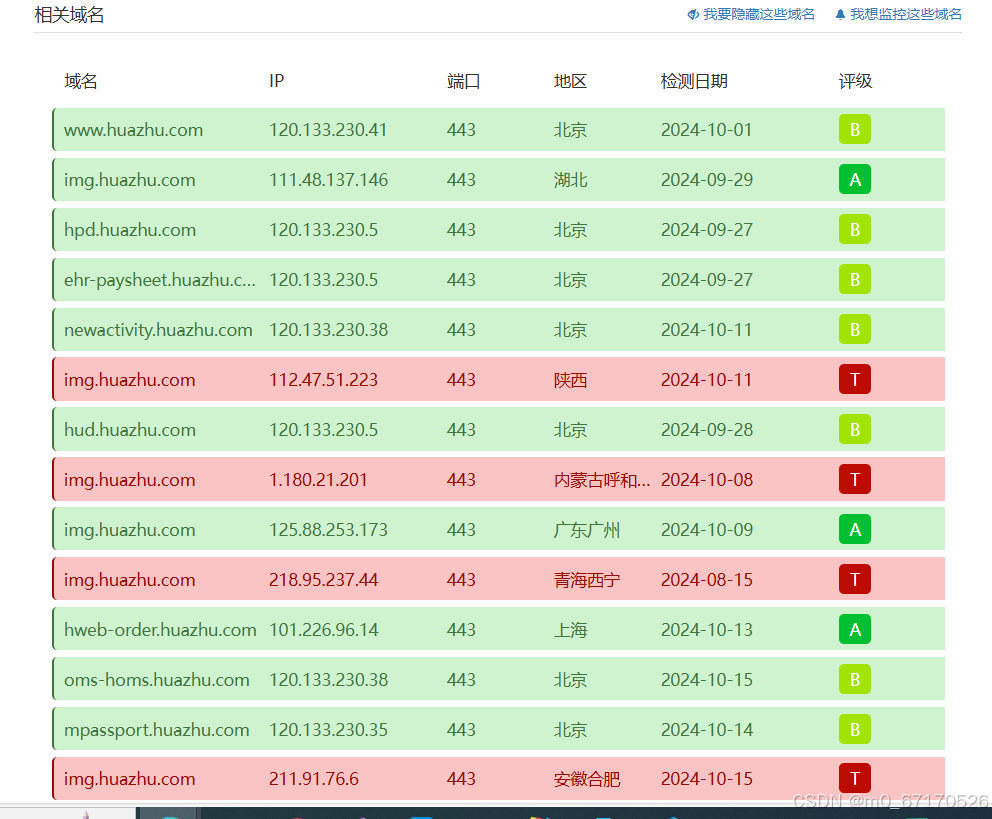Click the B grade badge for hud.huazhu.com

[x=855, y=429]
